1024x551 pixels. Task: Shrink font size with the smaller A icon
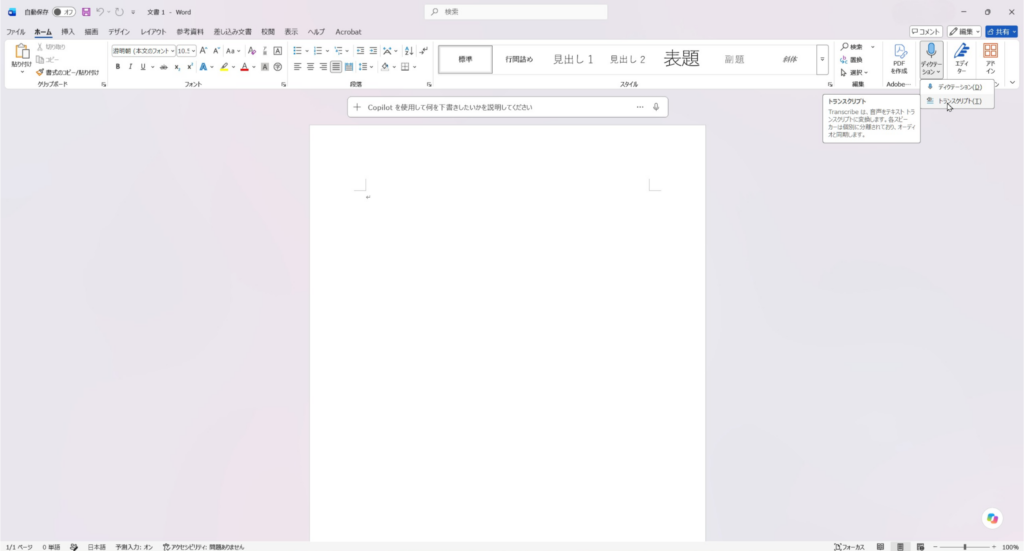(216, 51)
